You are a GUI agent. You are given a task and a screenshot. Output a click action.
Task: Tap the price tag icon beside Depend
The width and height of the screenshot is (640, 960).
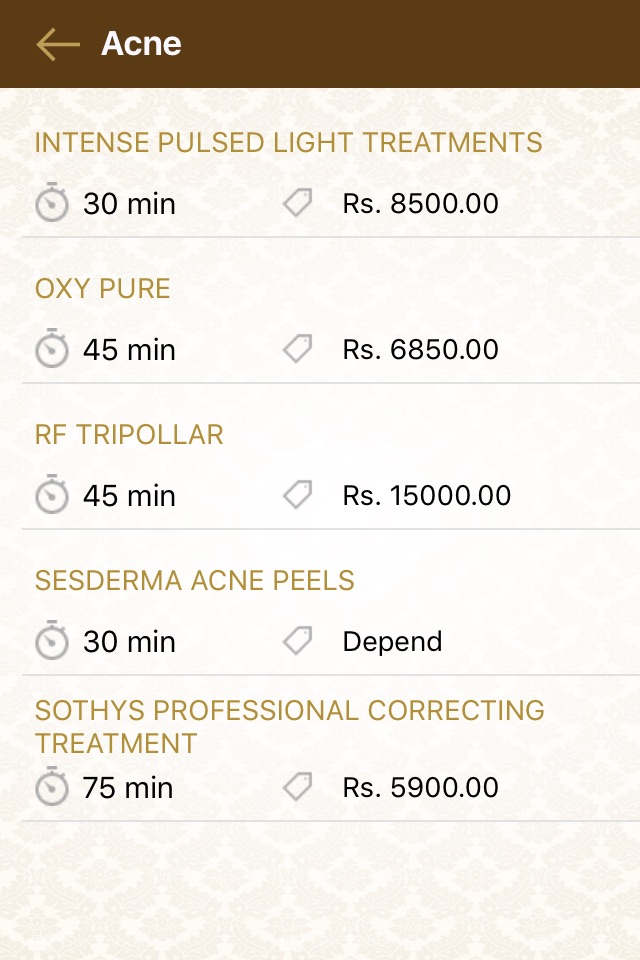tap(297, 641)
